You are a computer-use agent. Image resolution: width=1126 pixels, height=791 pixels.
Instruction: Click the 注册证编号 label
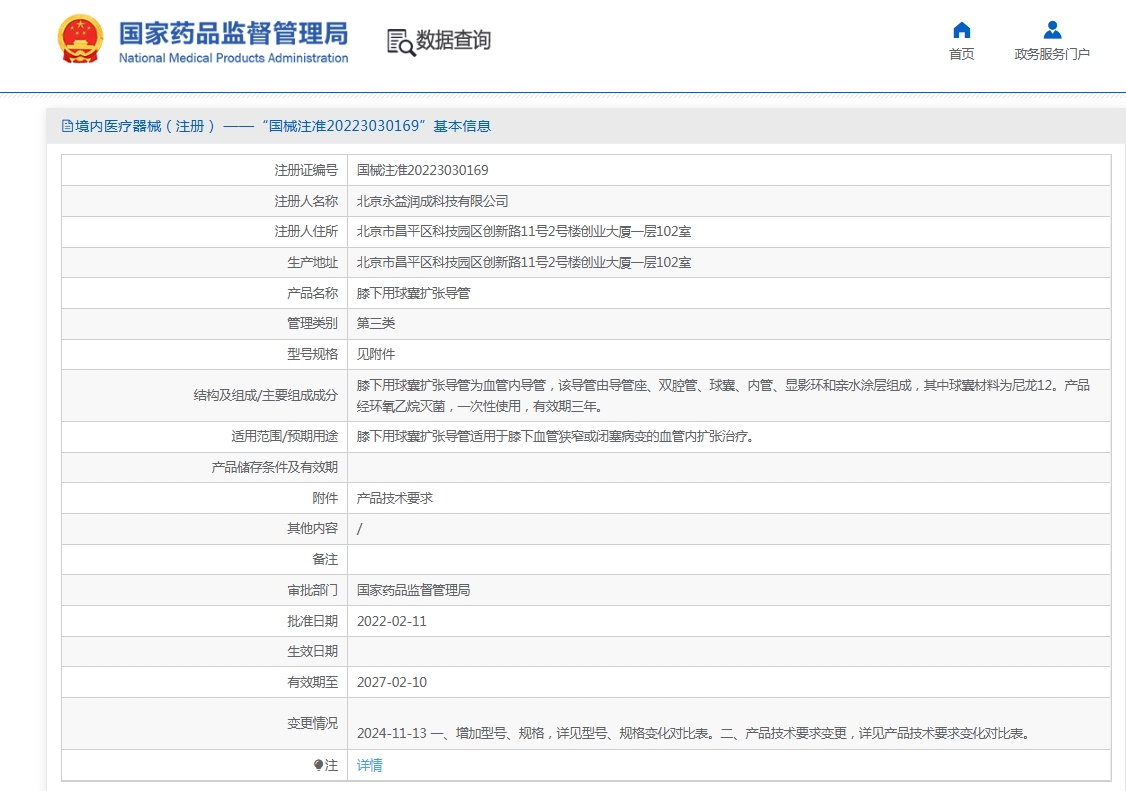pyautogui.click(x=306, y=170)
